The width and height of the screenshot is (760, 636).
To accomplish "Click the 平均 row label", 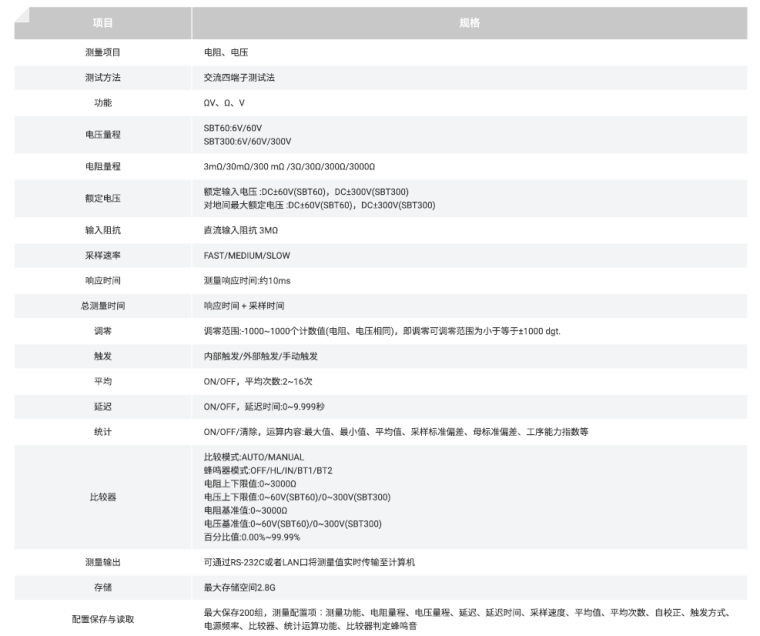I will pyautogui.click(x=103, y=381).
